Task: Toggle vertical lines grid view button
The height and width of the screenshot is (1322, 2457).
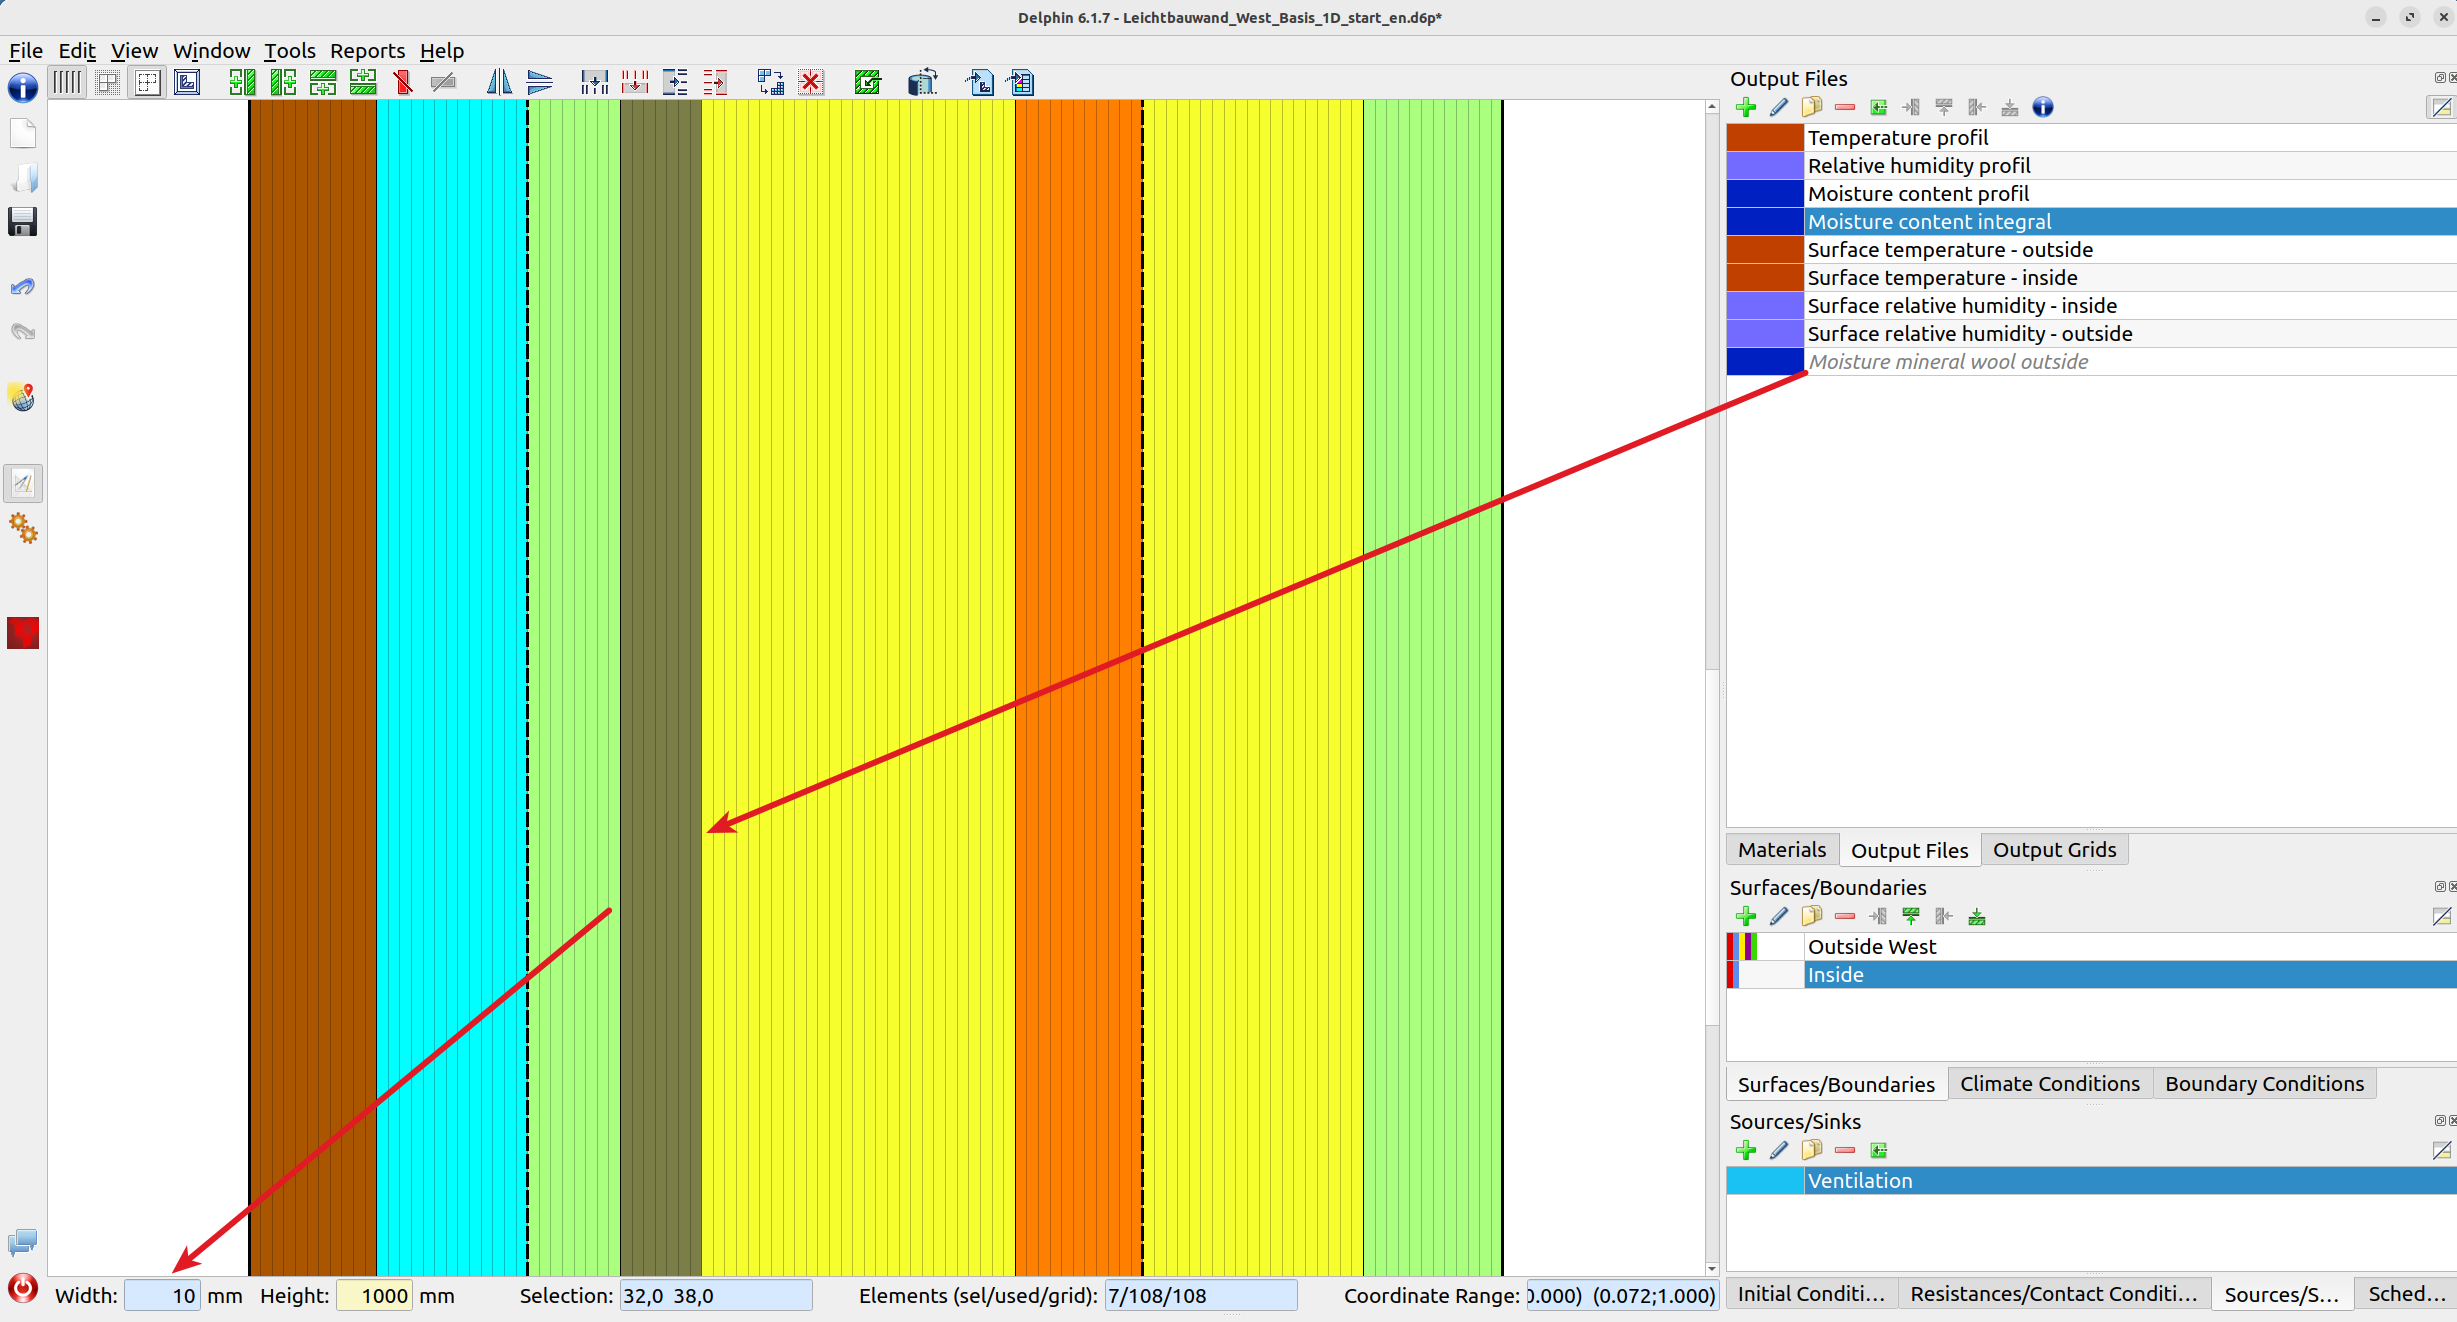Action: [x=67, y=82]
